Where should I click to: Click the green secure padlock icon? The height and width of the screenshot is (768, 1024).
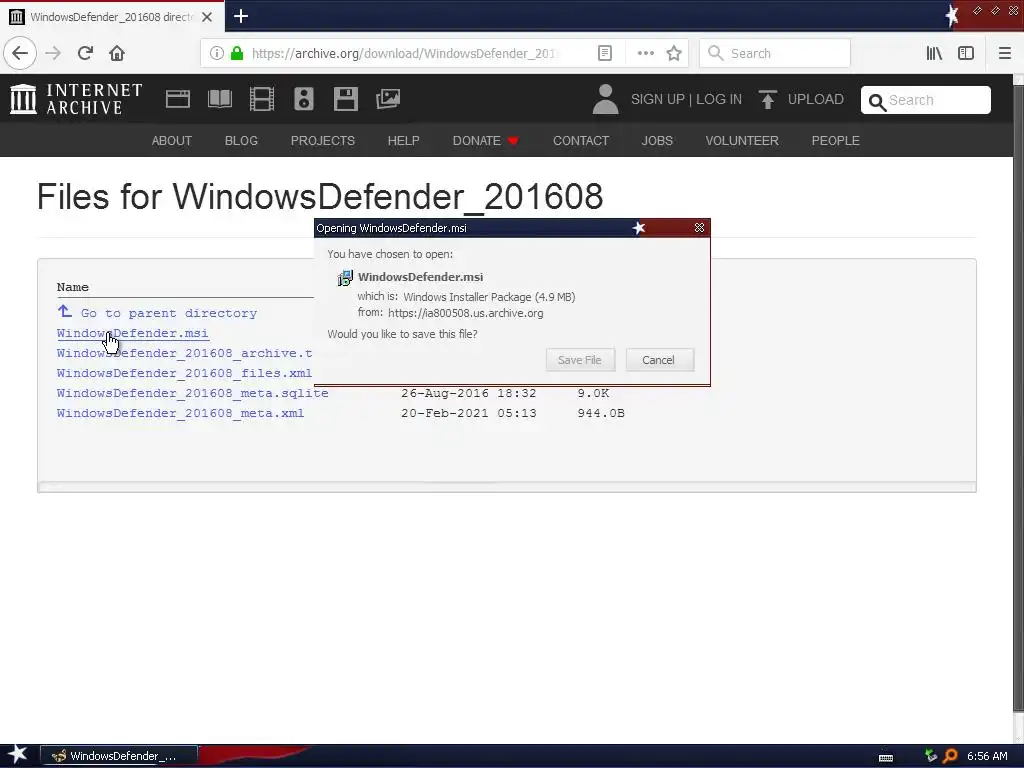pyautogui.click(x=237, y=53)
